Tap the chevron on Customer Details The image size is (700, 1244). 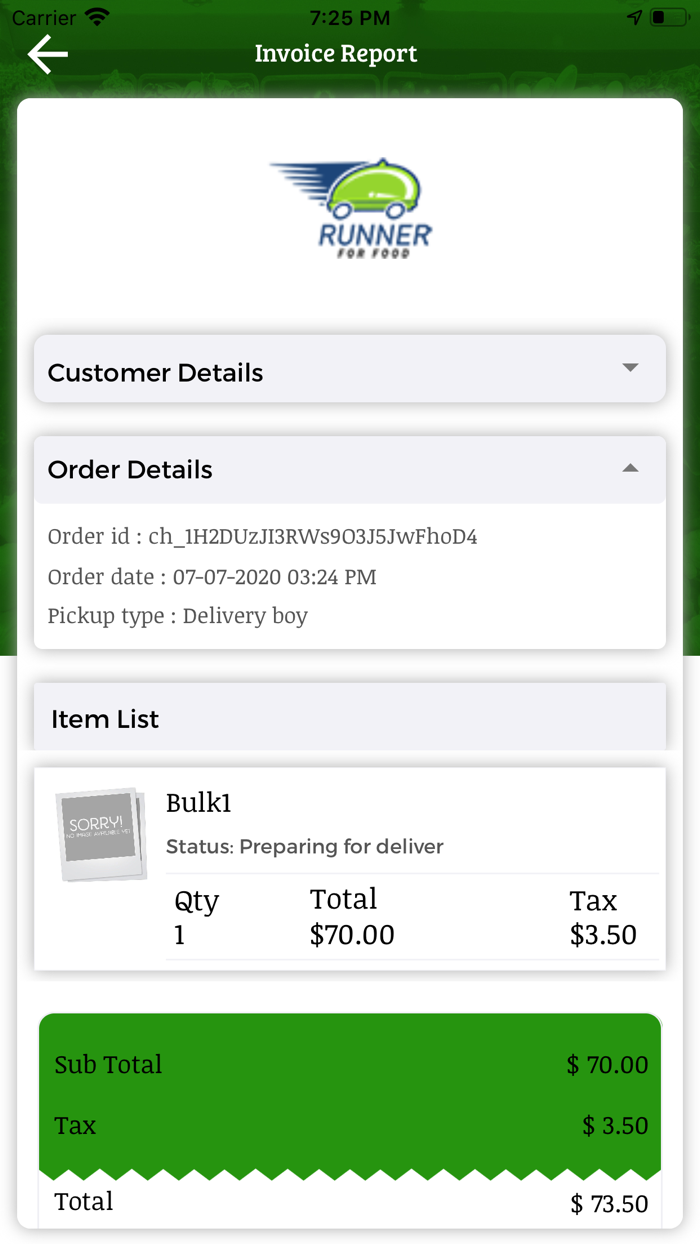tap(629, 368)
